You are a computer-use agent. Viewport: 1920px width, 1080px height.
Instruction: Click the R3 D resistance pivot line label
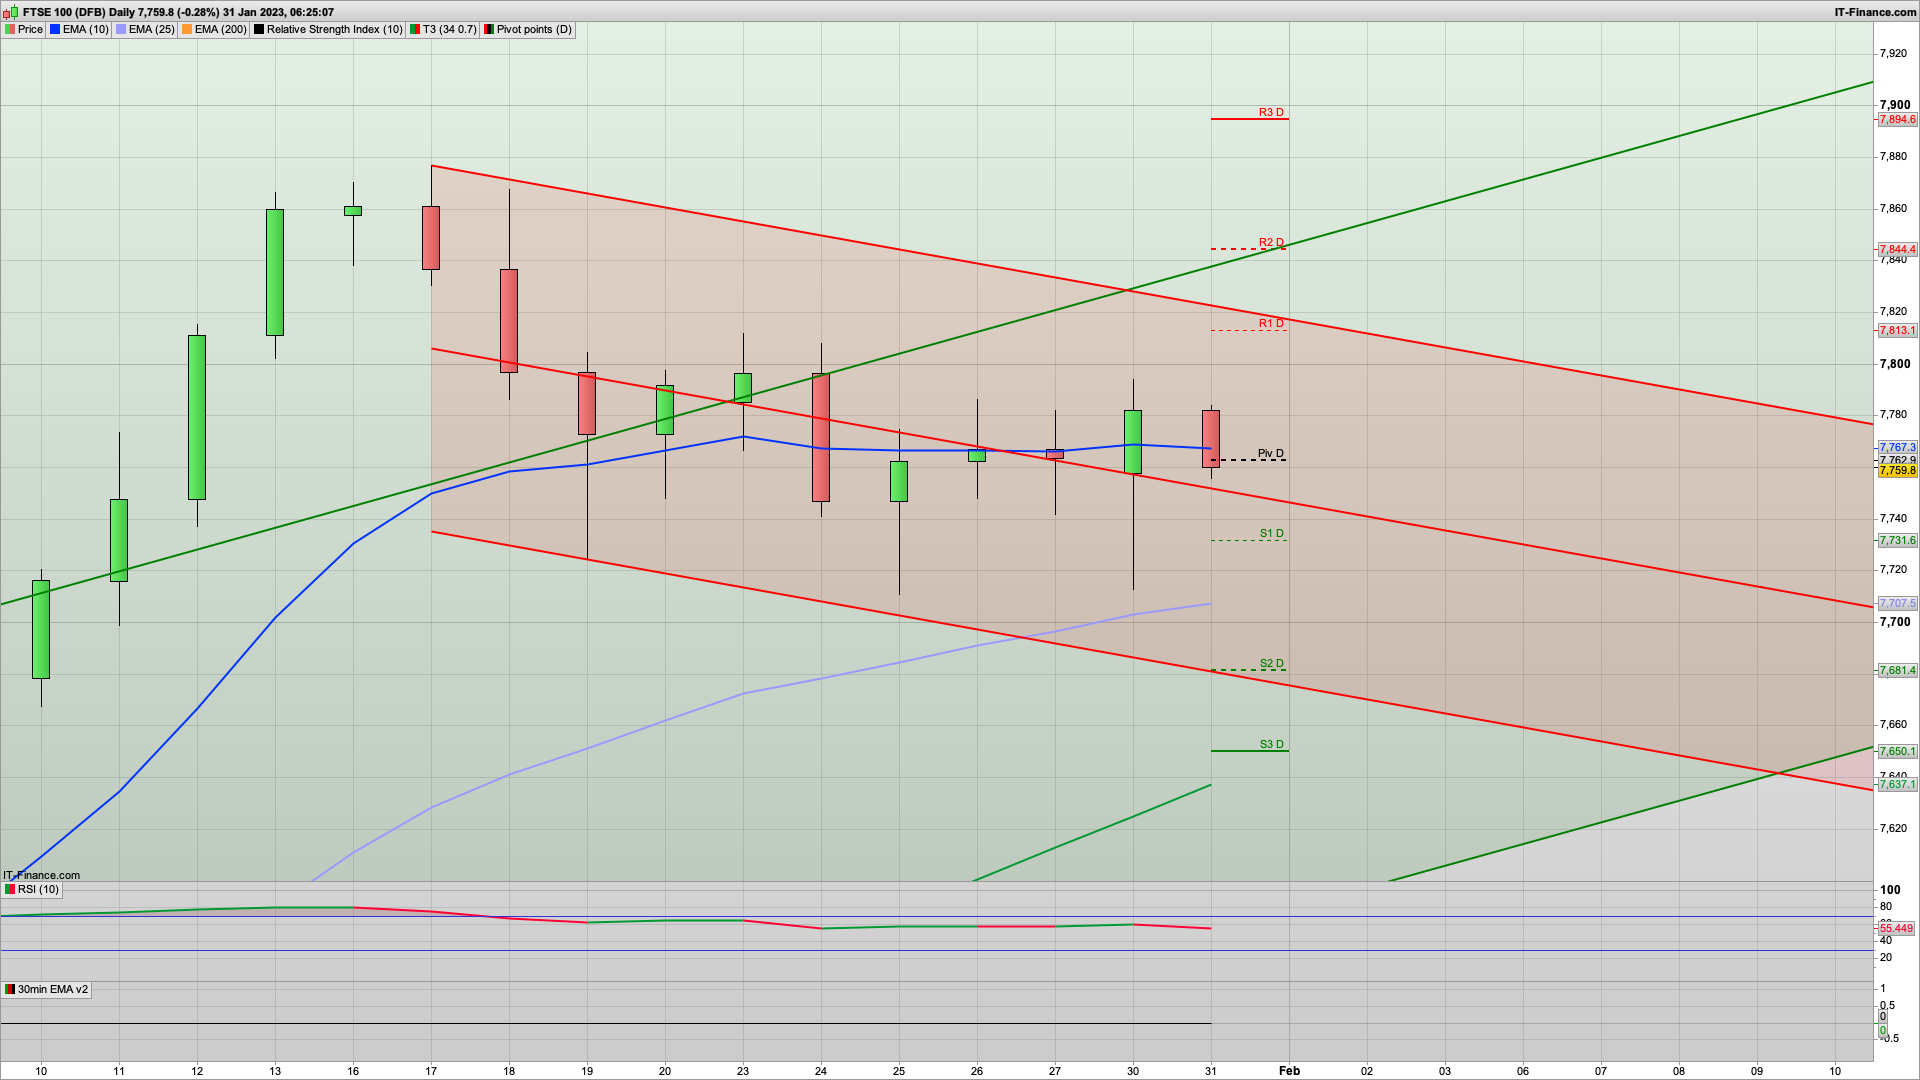(1270, 112)
